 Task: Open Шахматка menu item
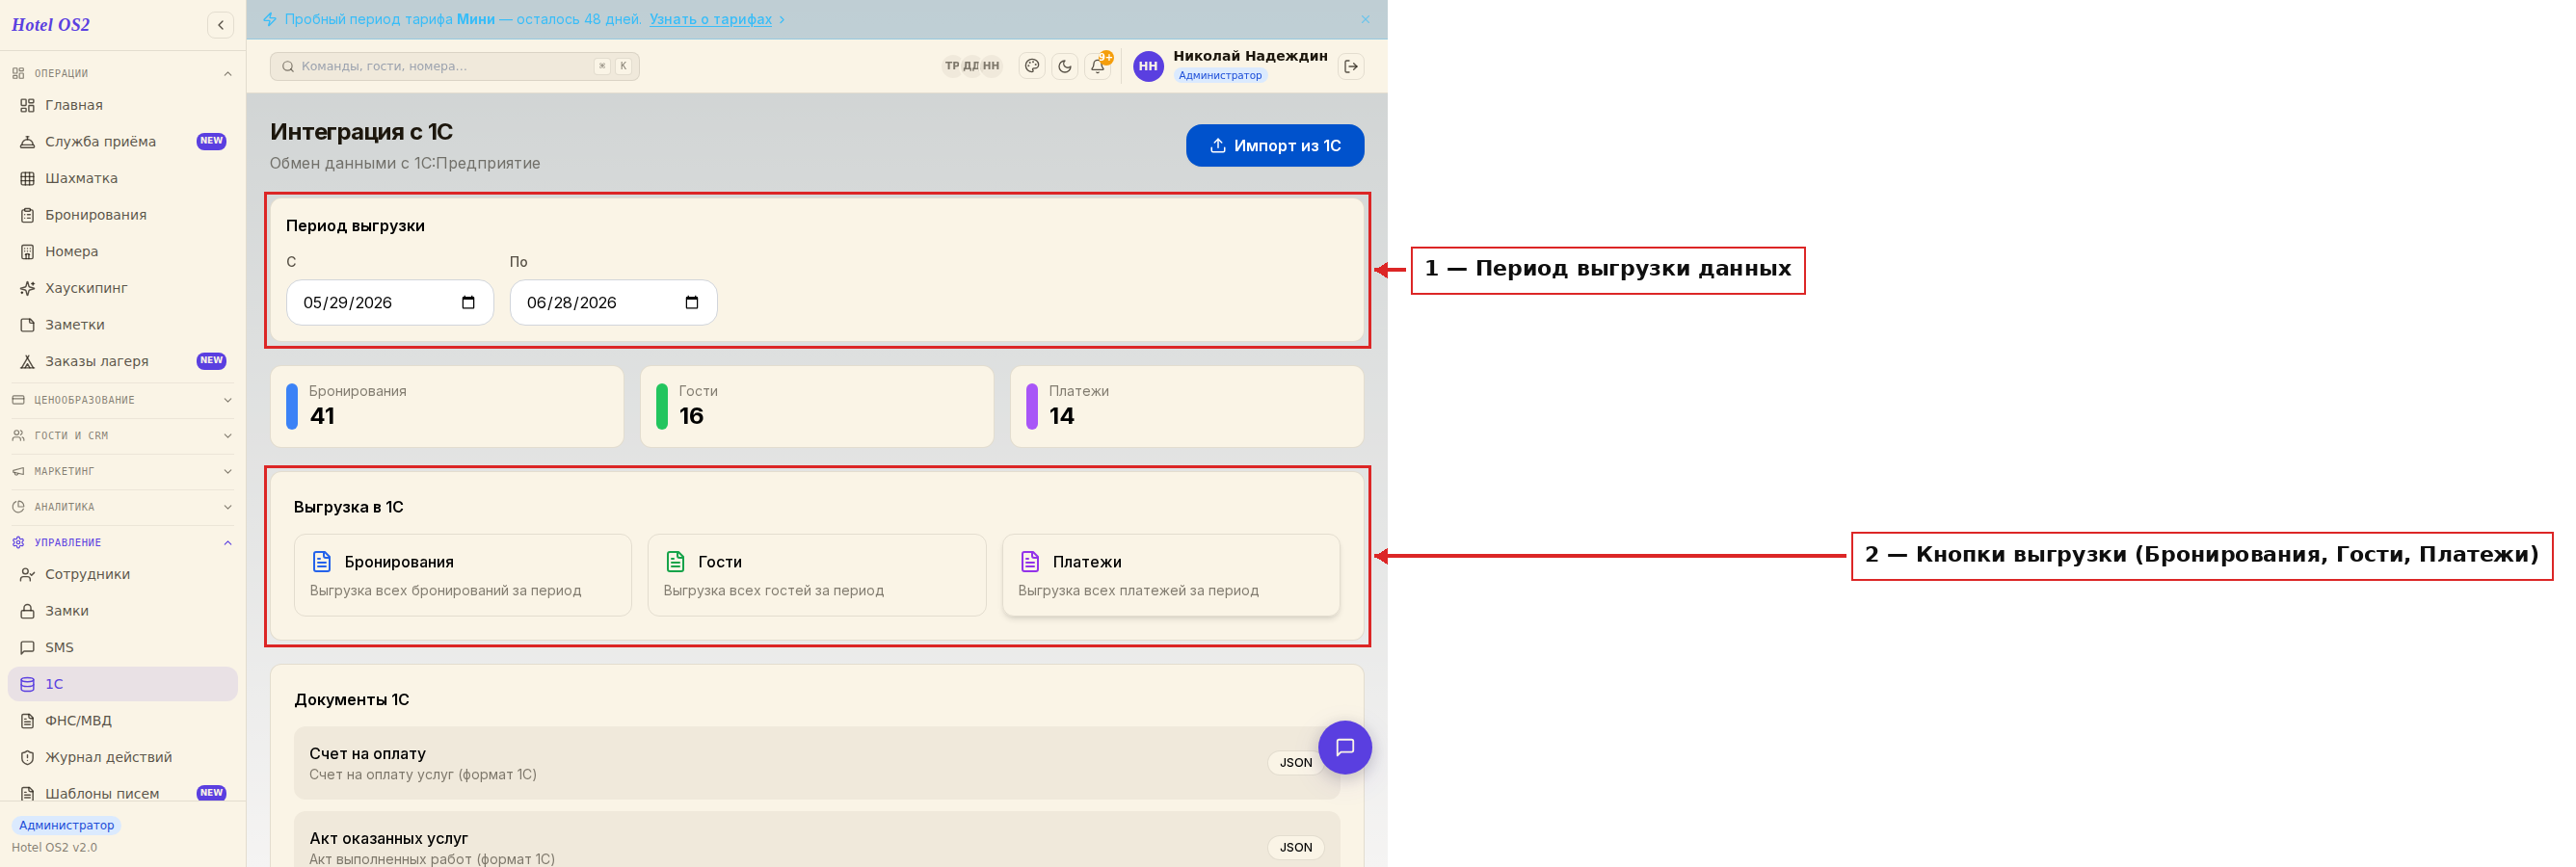(122, 178)
